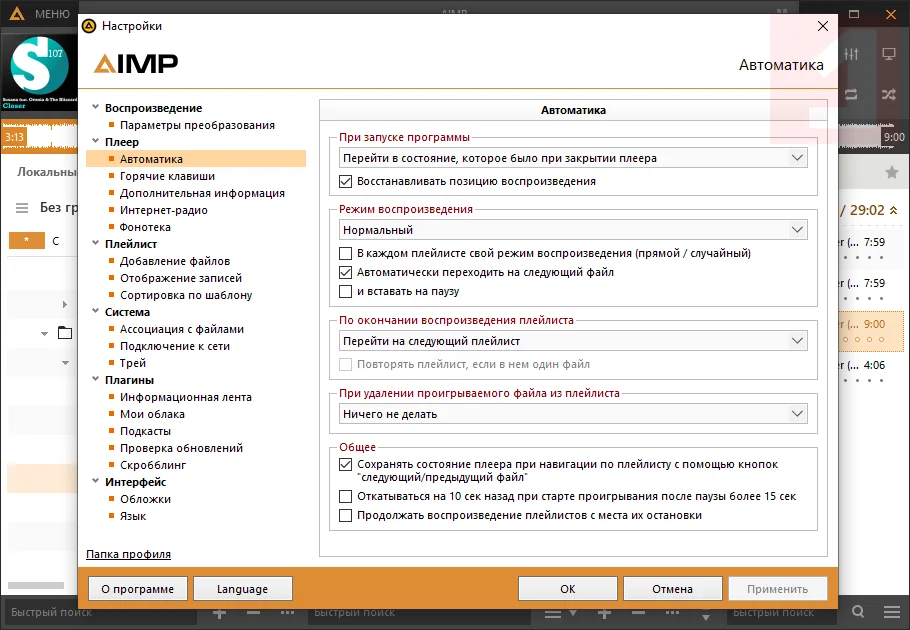Viewport: 910px width, 630px height.
Task: Enable the и вставать на паузу checkbox
Action: click(x=345, y=291)
